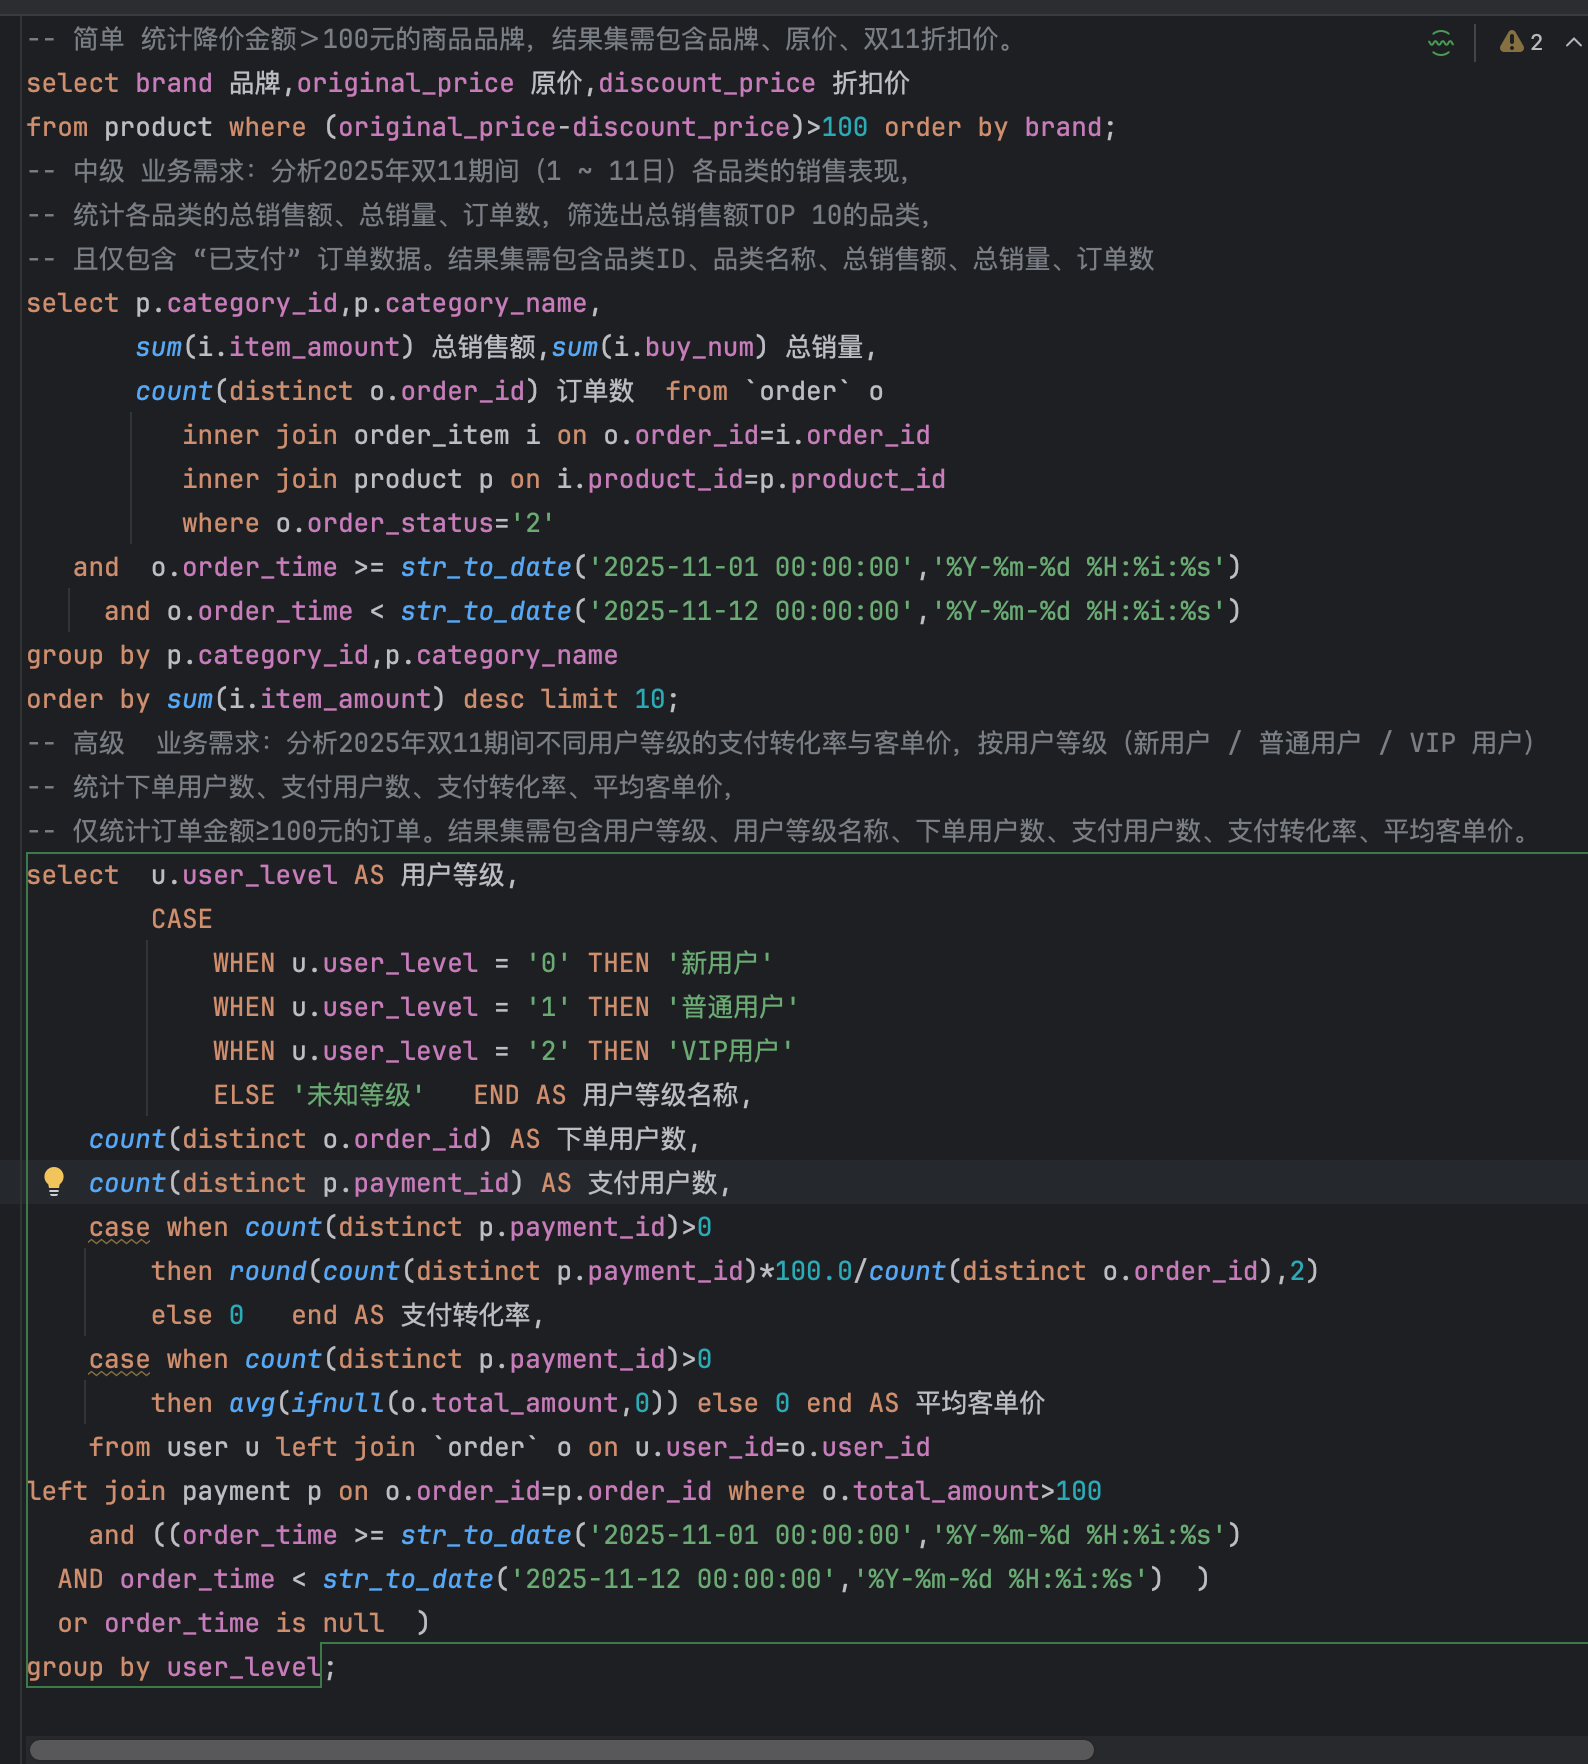Click 'user_level;' on the final group by line
1588x1764 pixels.
click(251, 1667)
